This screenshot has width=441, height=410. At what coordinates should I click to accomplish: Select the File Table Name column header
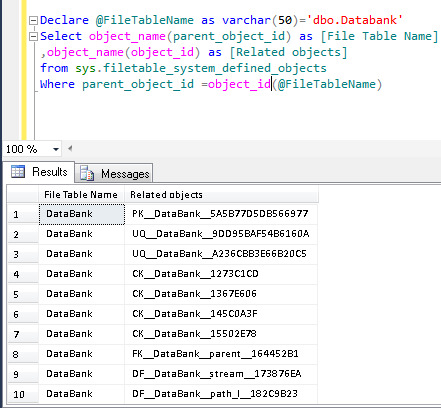click(x=81, y=195)
